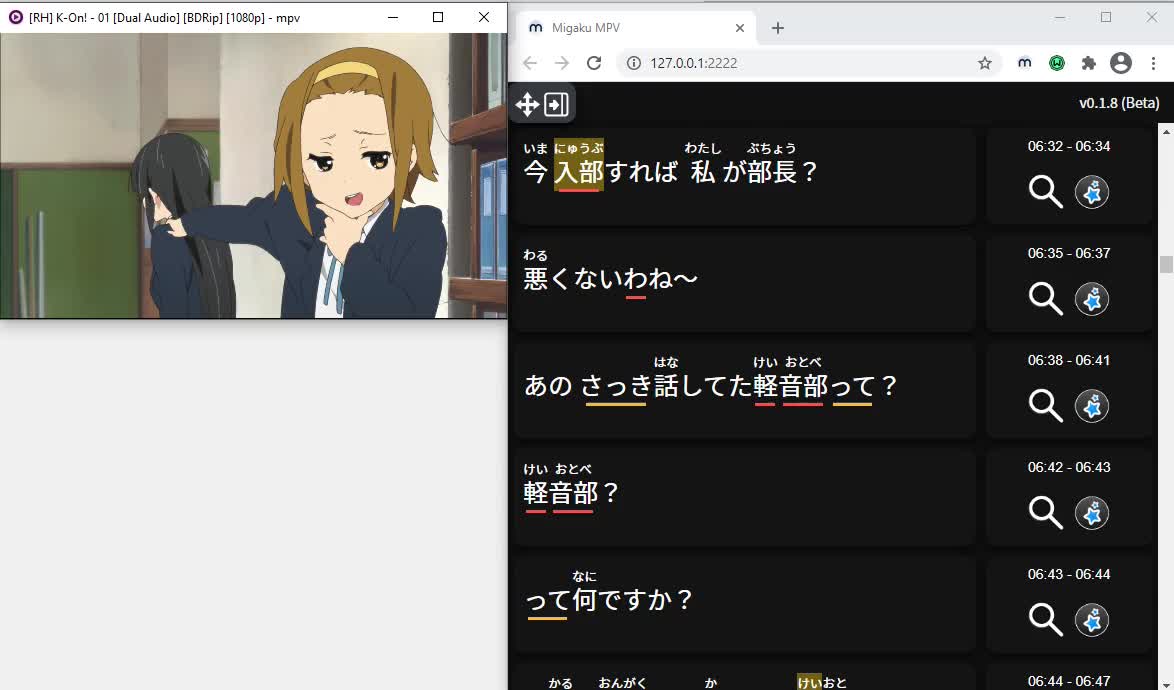Search the 06:35 - 06:37 subtitle line
Image resolution: width=1174 pixels, height=690 pixels.
tap(1045, 299)
